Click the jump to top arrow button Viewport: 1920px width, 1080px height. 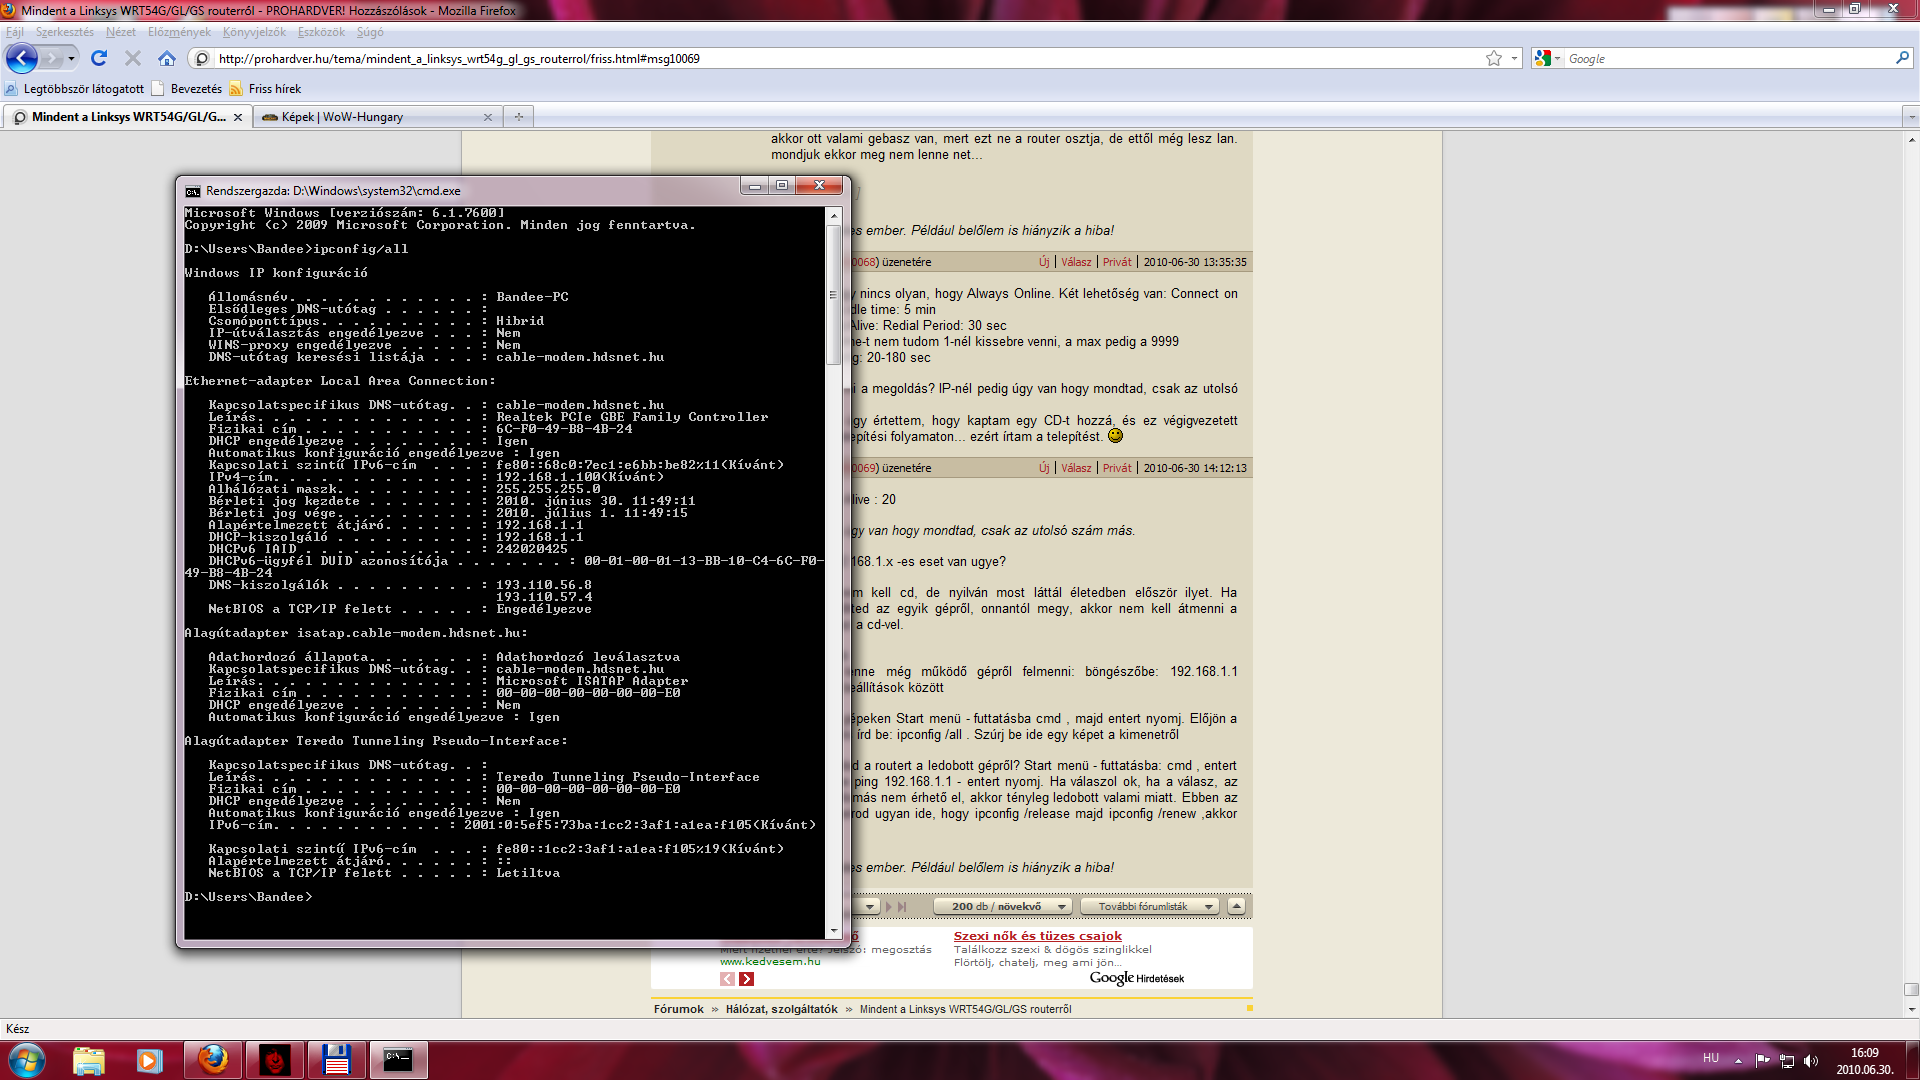point(1237,906)
